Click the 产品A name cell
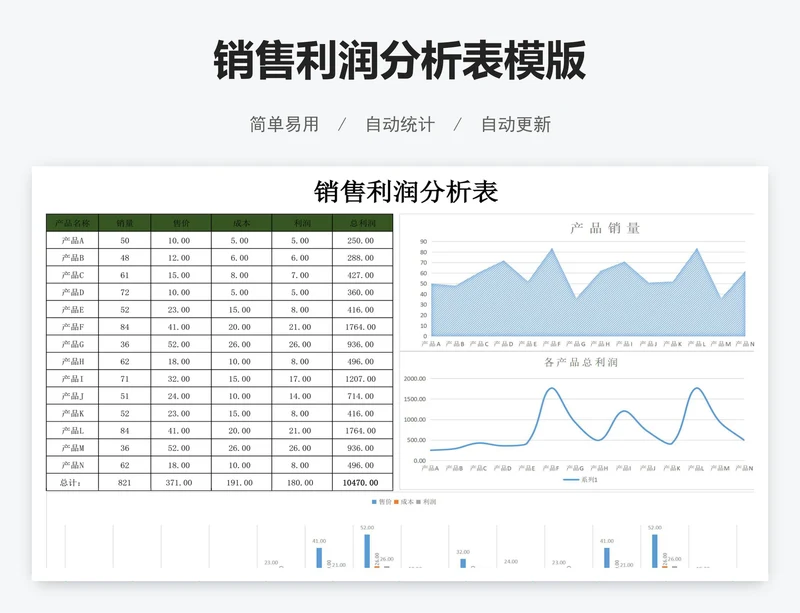The width and height of the screenshot is (800, 613). click(72, 240)
